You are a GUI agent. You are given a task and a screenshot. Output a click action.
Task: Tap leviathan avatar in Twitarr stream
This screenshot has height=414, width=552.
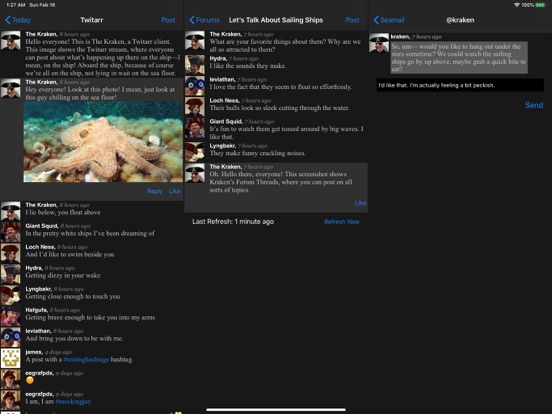coord(10,337)
